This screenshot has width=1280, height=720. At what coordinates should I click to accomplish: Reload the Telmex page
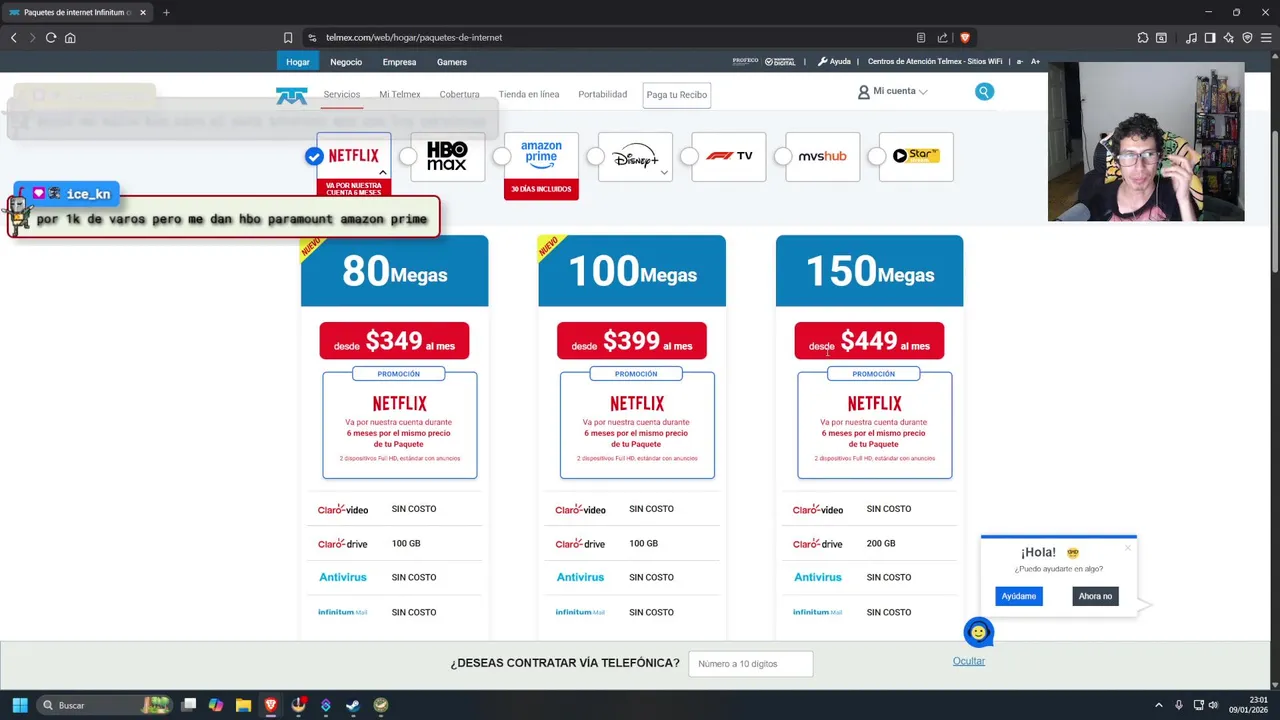(x=51, y=38)
